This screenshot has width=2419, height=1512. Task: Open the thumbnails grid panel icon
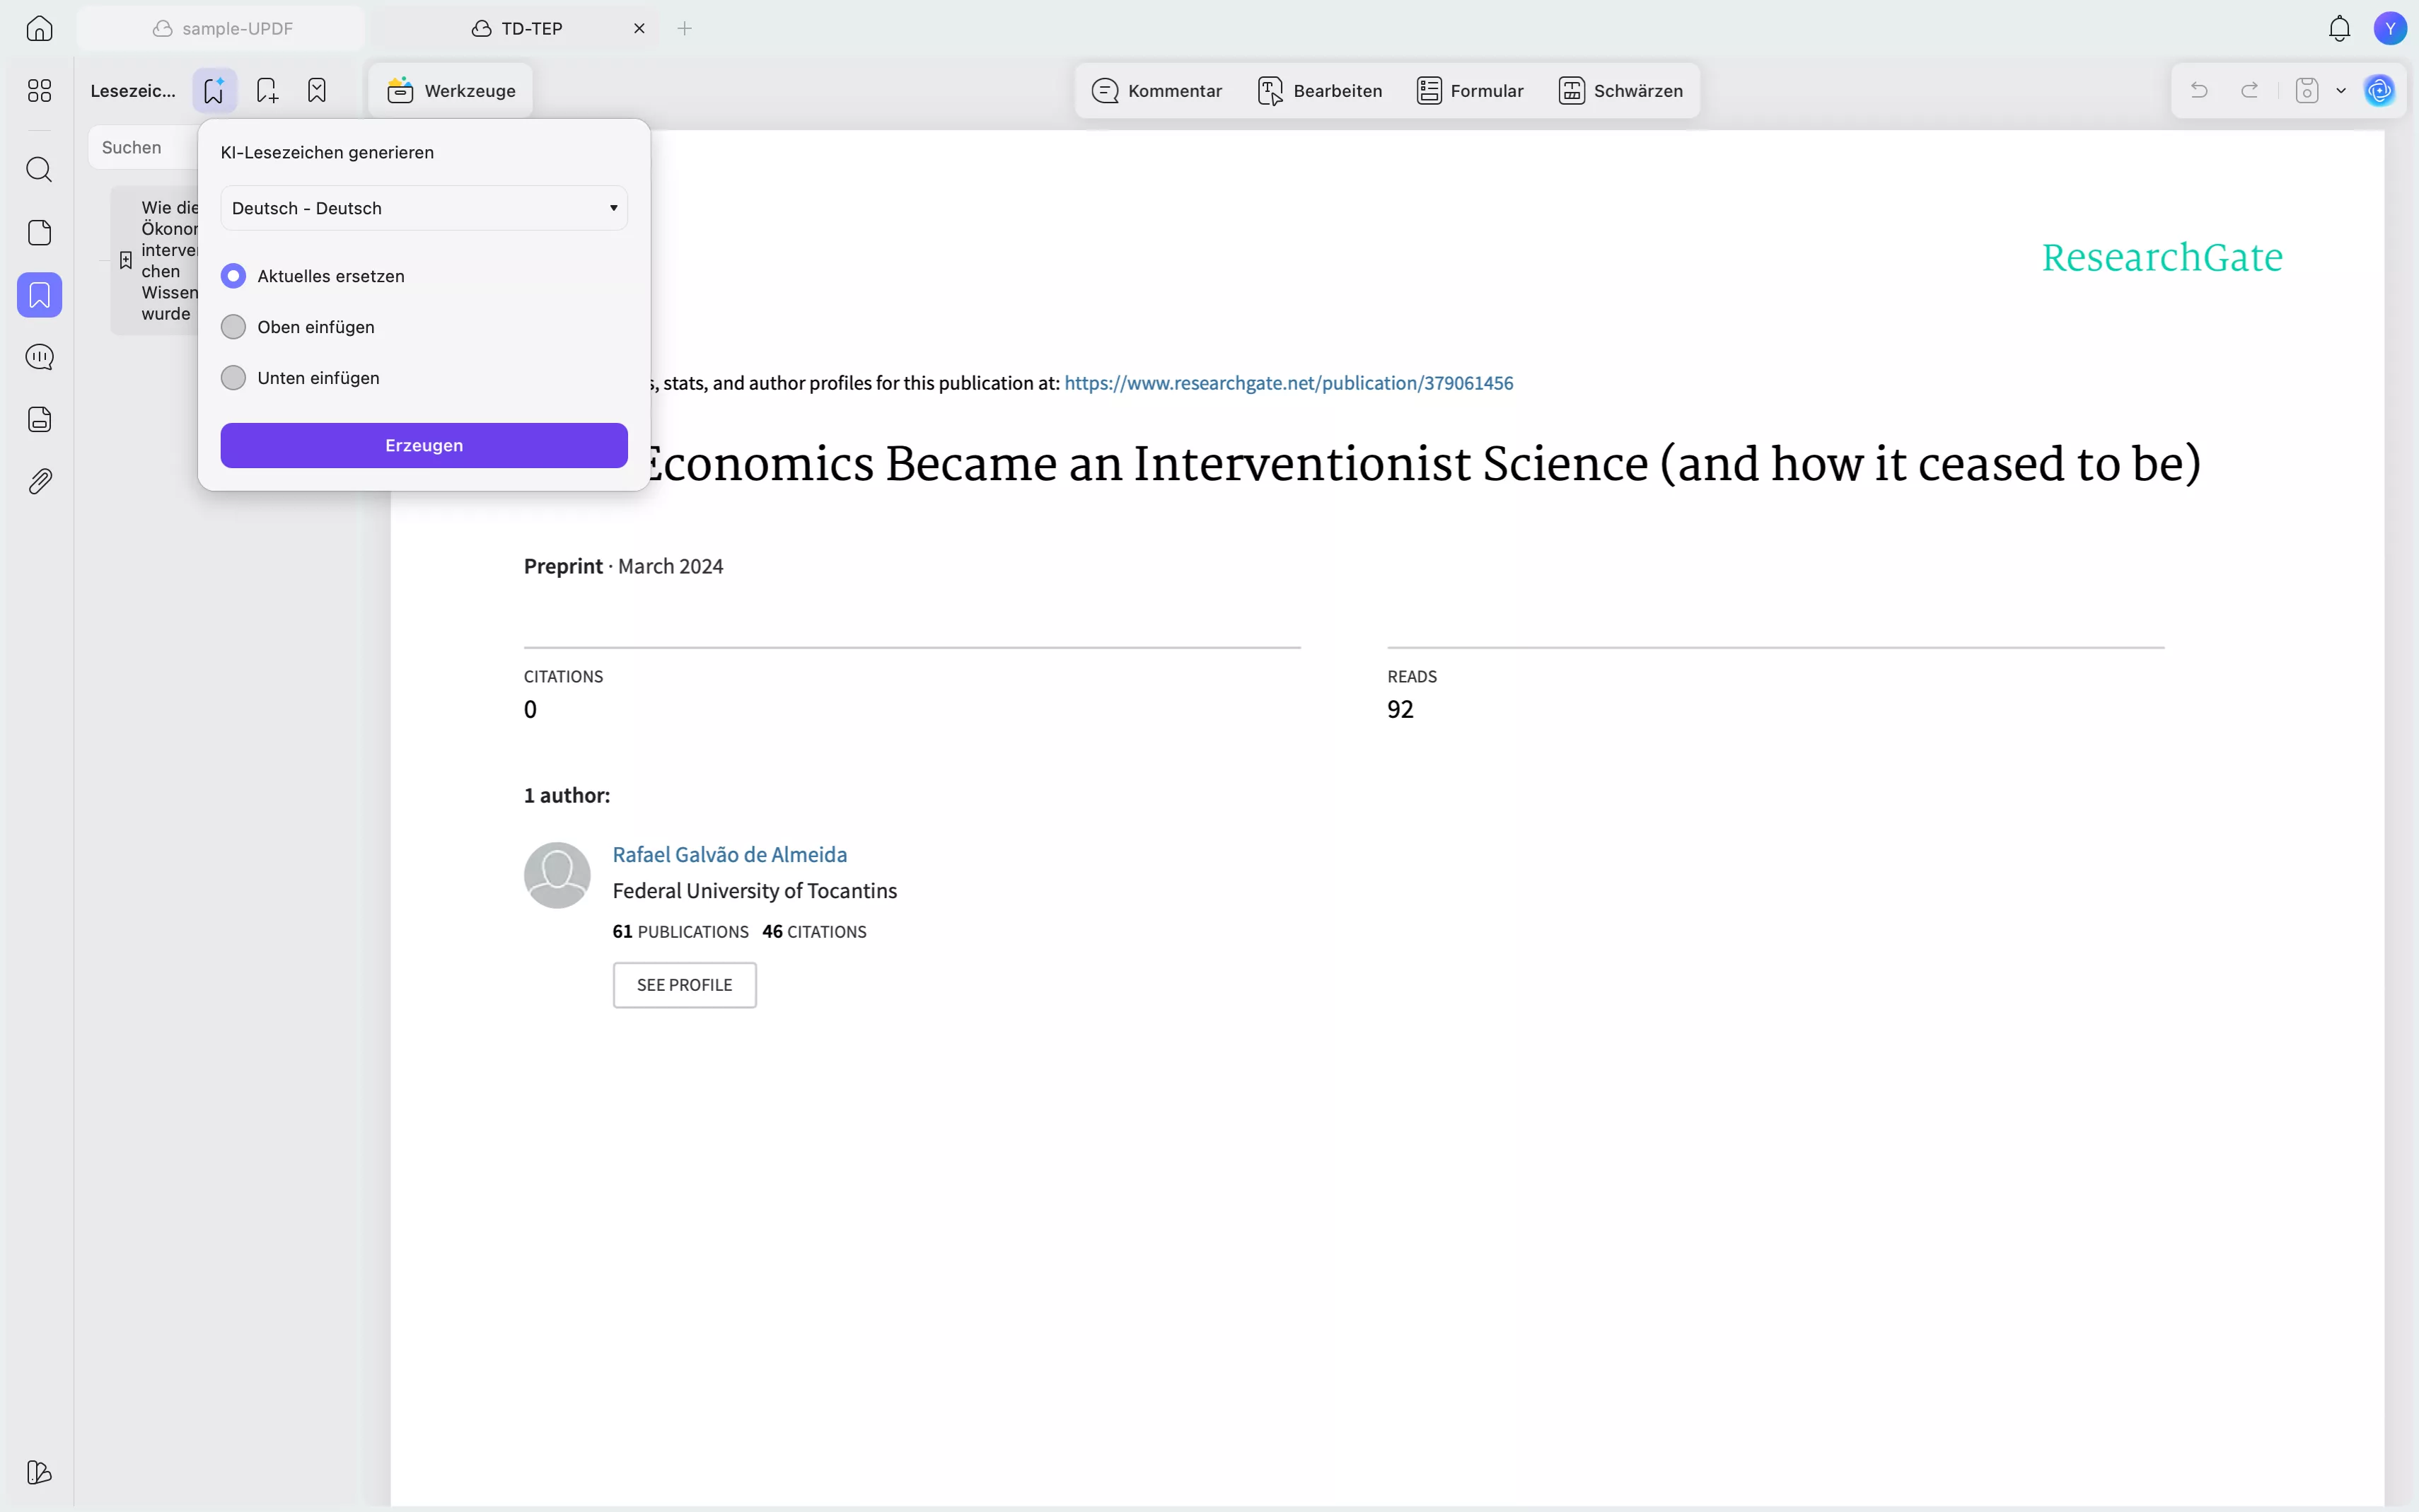(39, 91)
